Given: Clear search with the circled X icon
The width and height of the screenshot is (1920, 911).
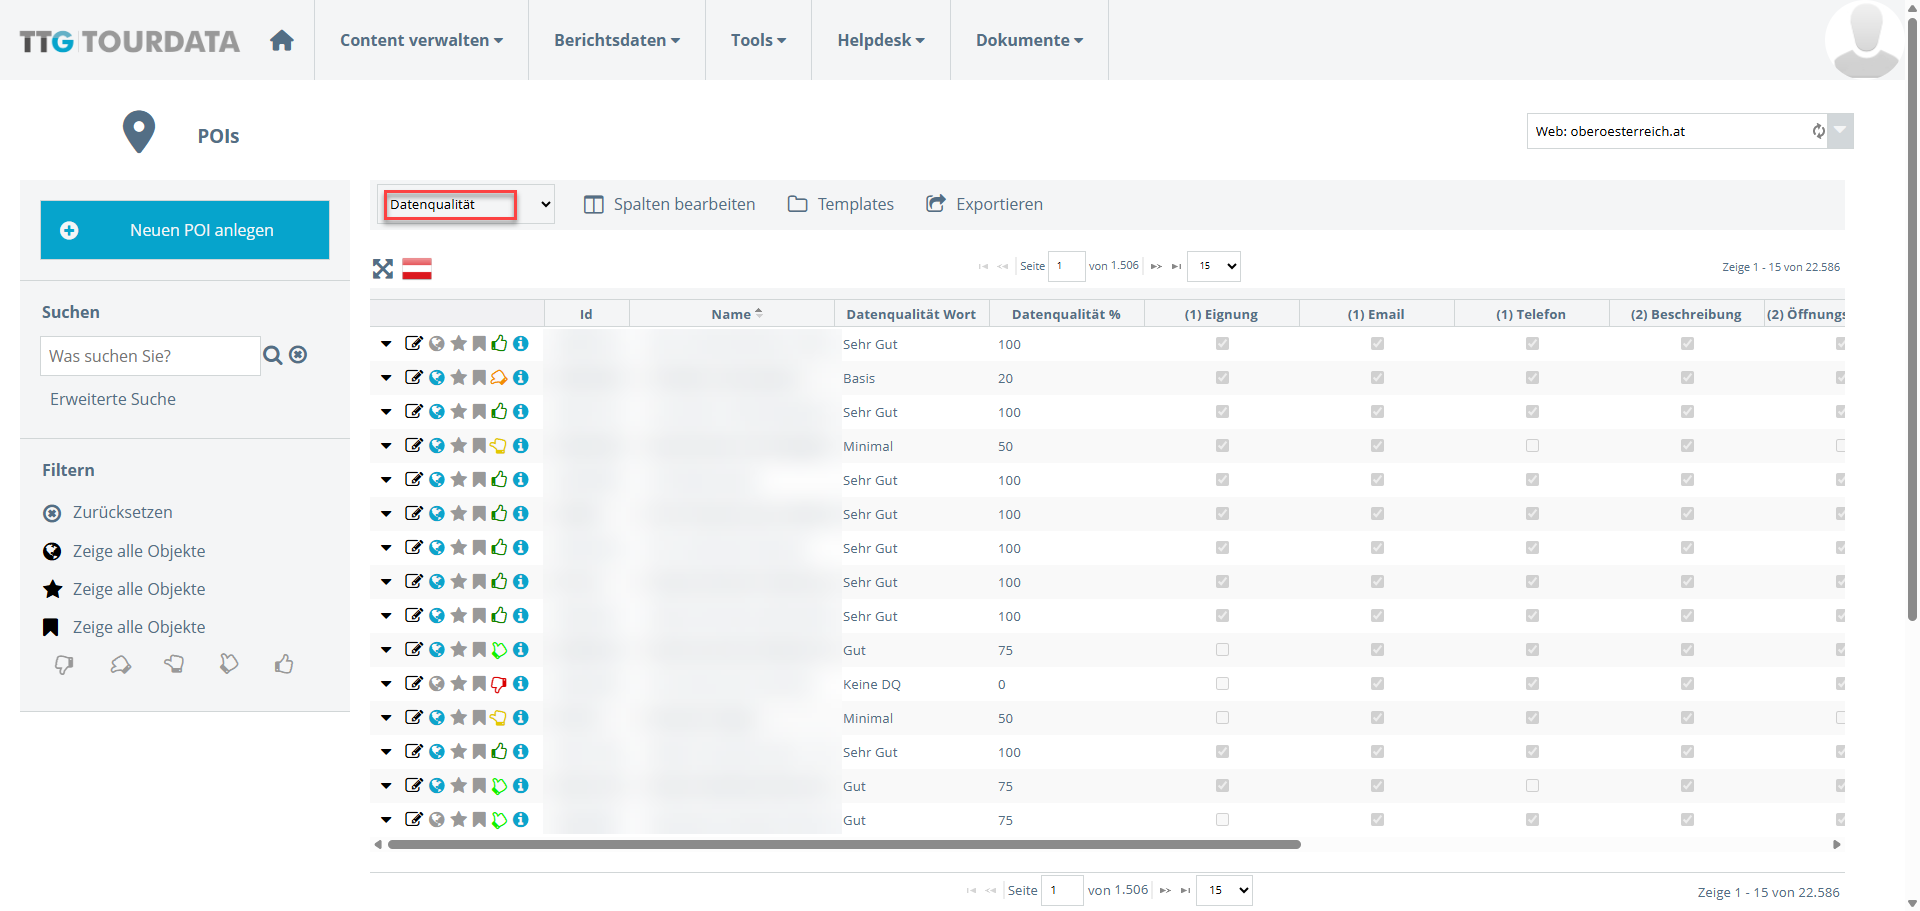Looking at the screenshot, I should 298,354.
